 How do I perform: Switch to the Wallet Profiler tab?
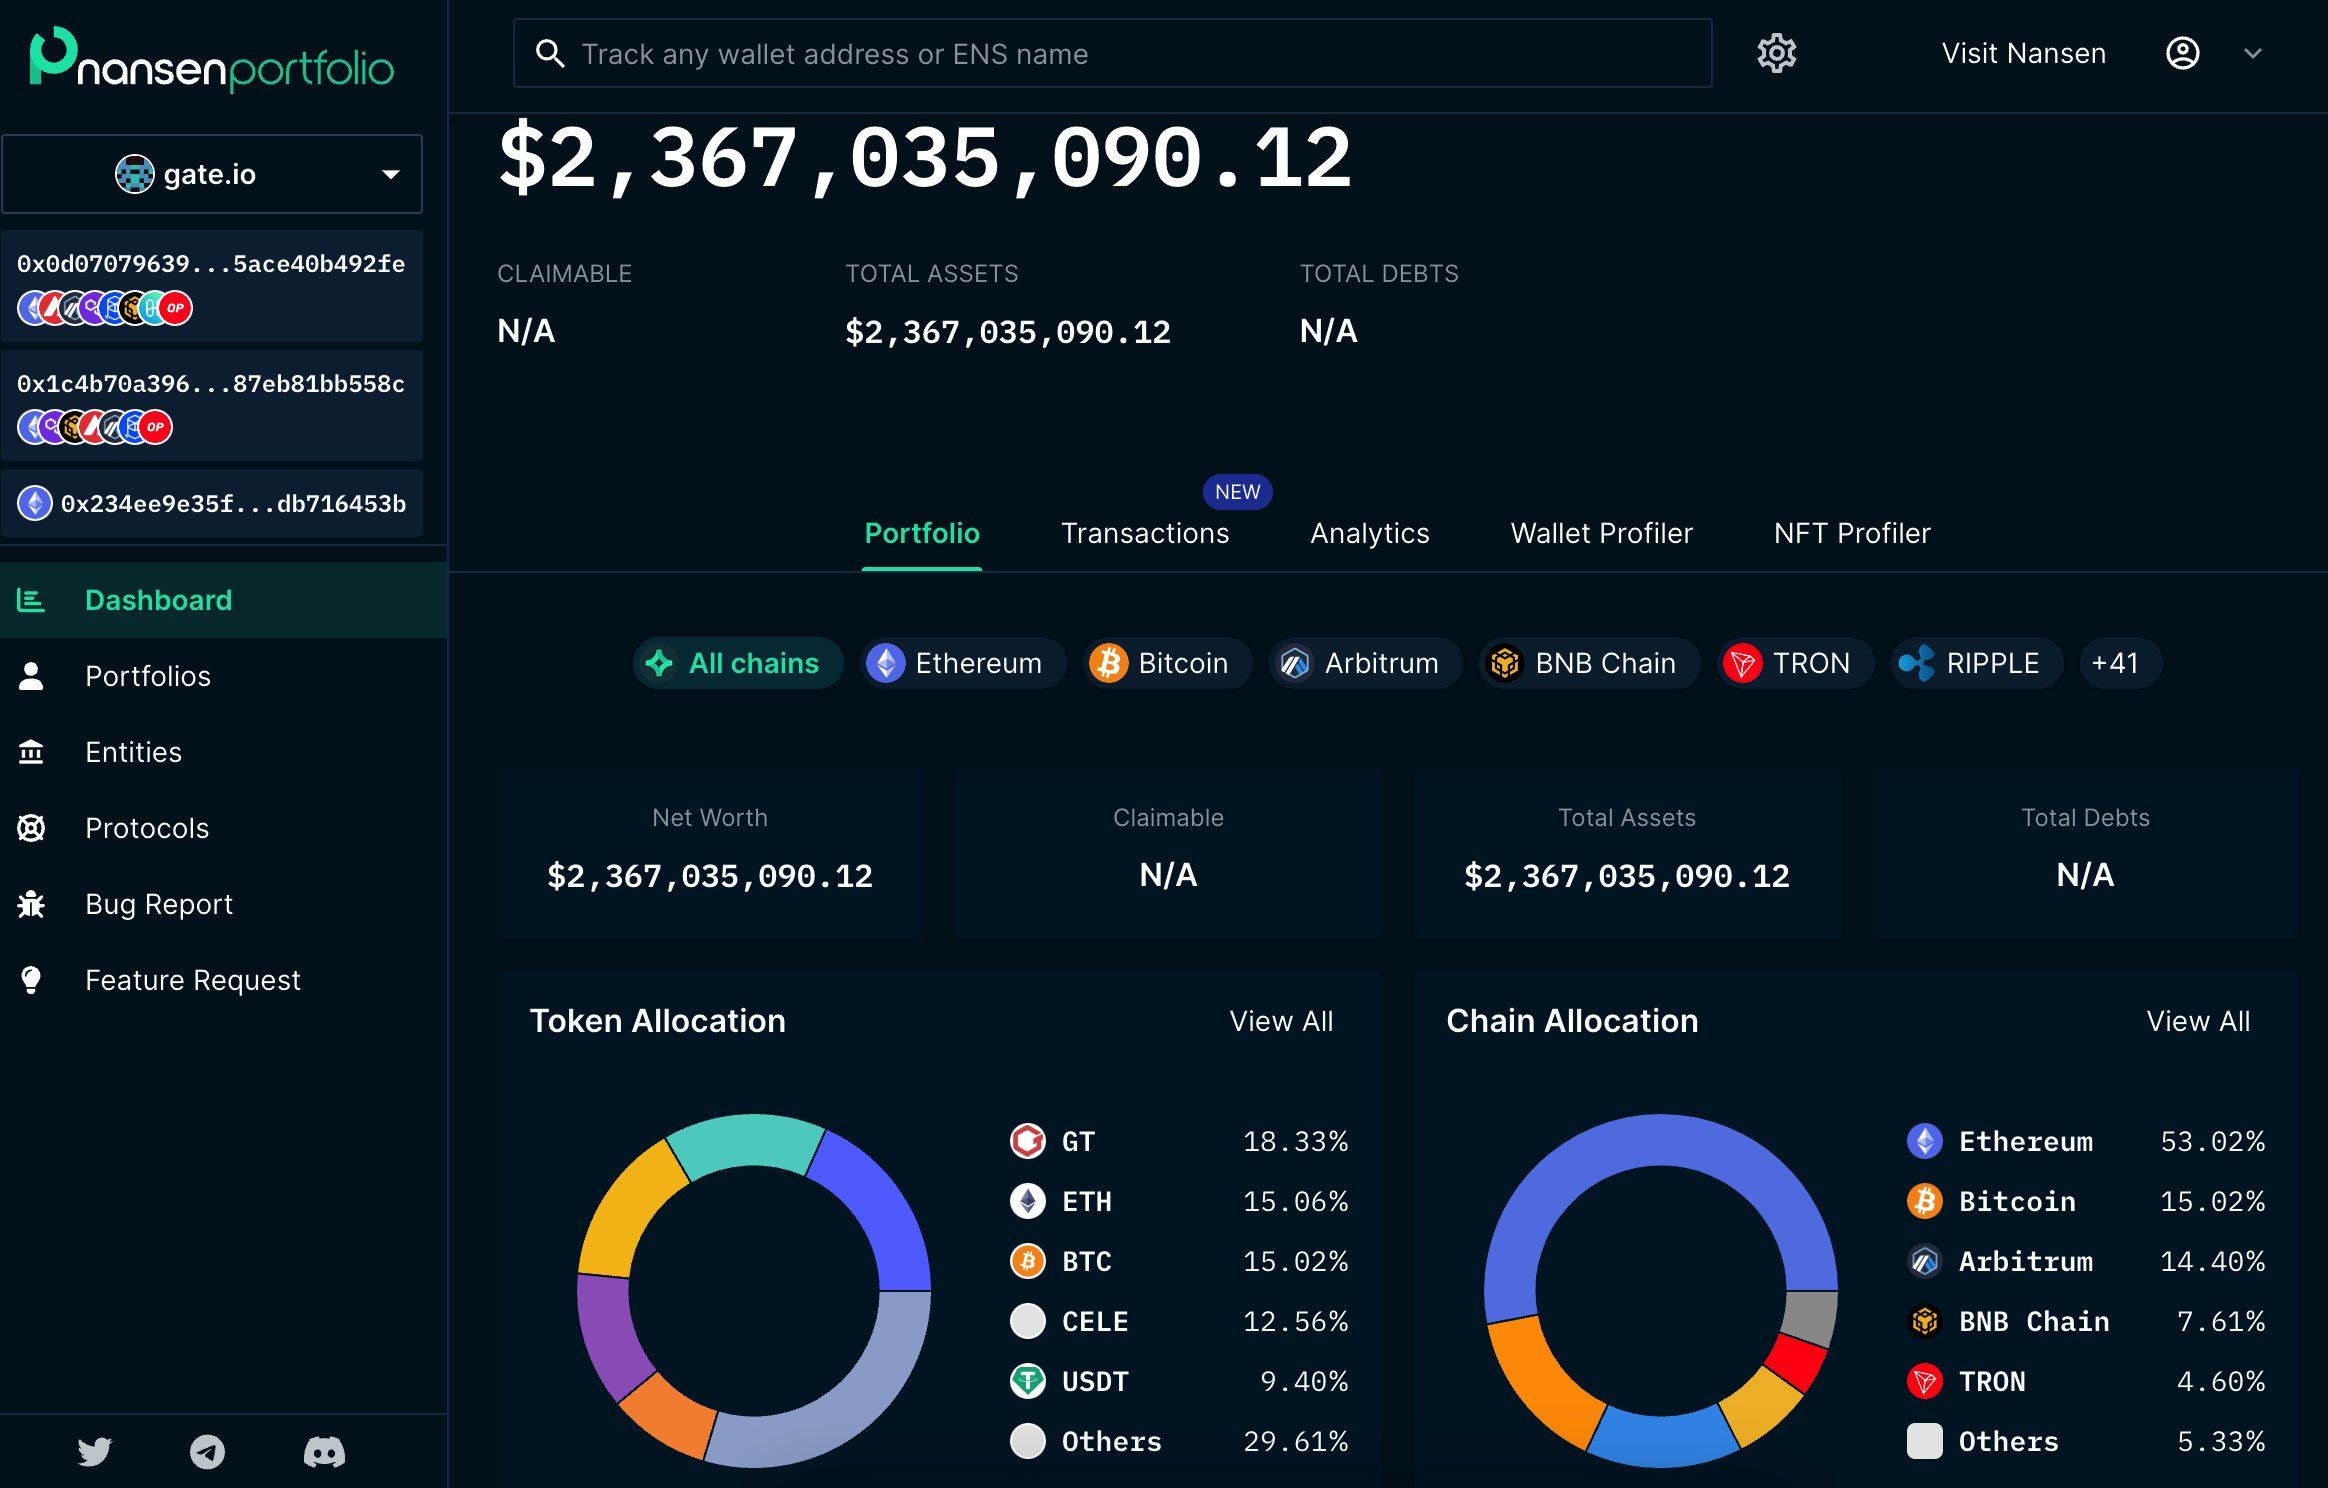[1601, 533]
